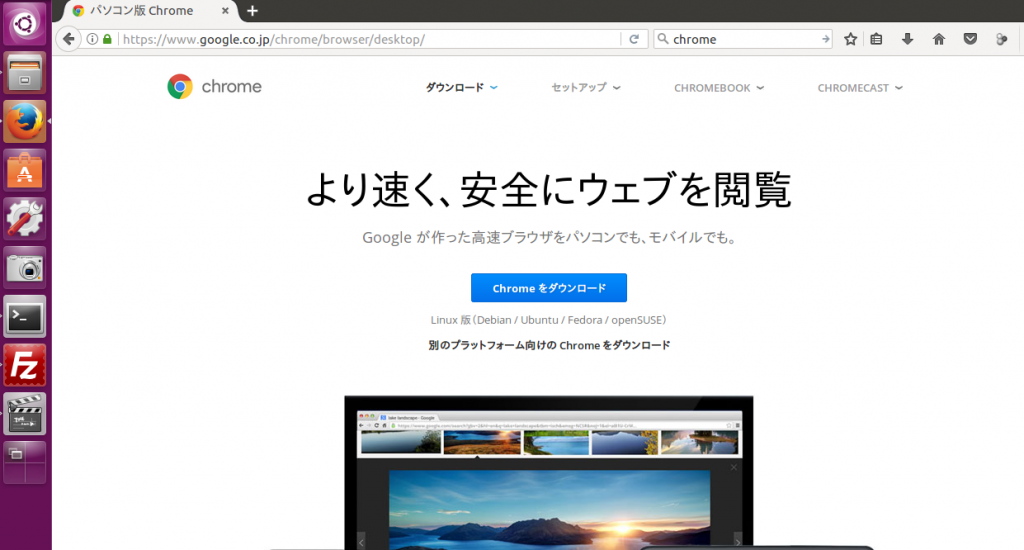Open the workspace switcher in dock
1024x550 pixels.
[24, 462]
